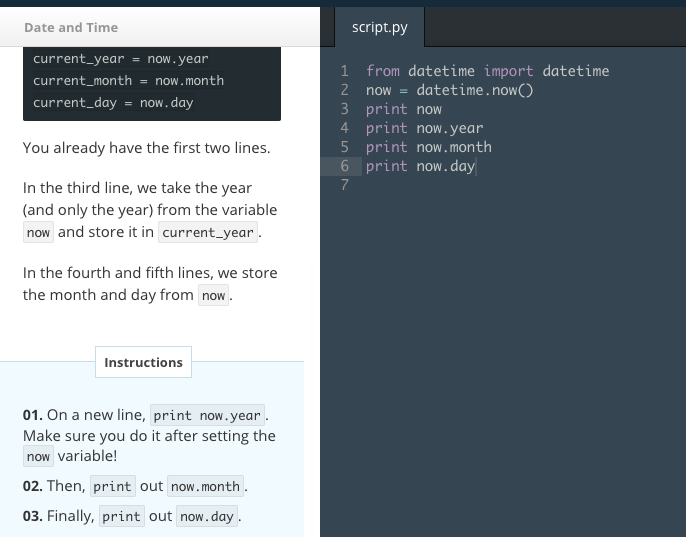Click the 'from datetime import datetime' line
This screenshot has height=537, width=686.
[x=487, y=71]
